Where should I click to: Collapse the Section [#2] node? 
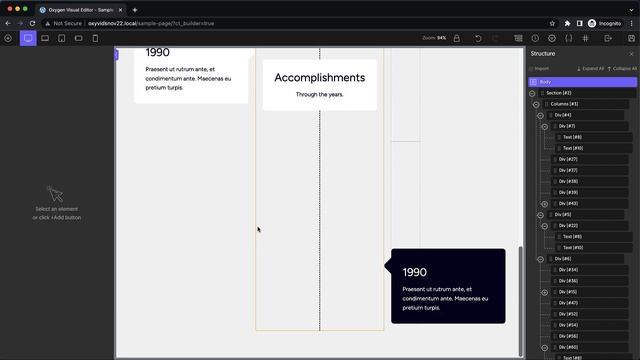click(x=532, y=93)
